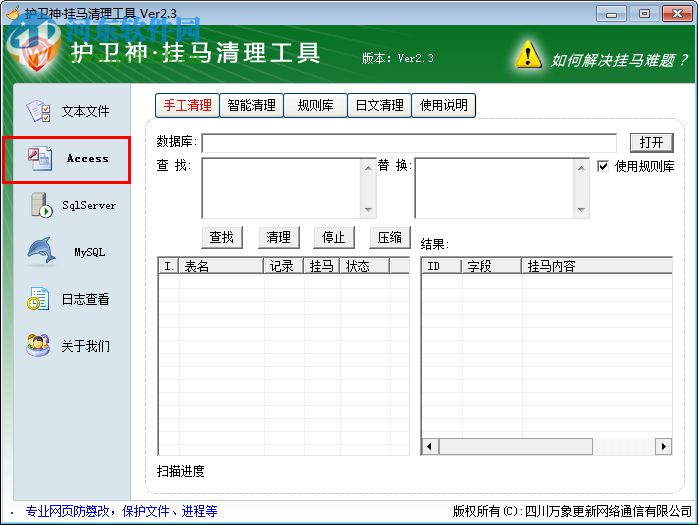Click the 清理 button
Viewport: 698px width, 525px height.
coord(279,237)
